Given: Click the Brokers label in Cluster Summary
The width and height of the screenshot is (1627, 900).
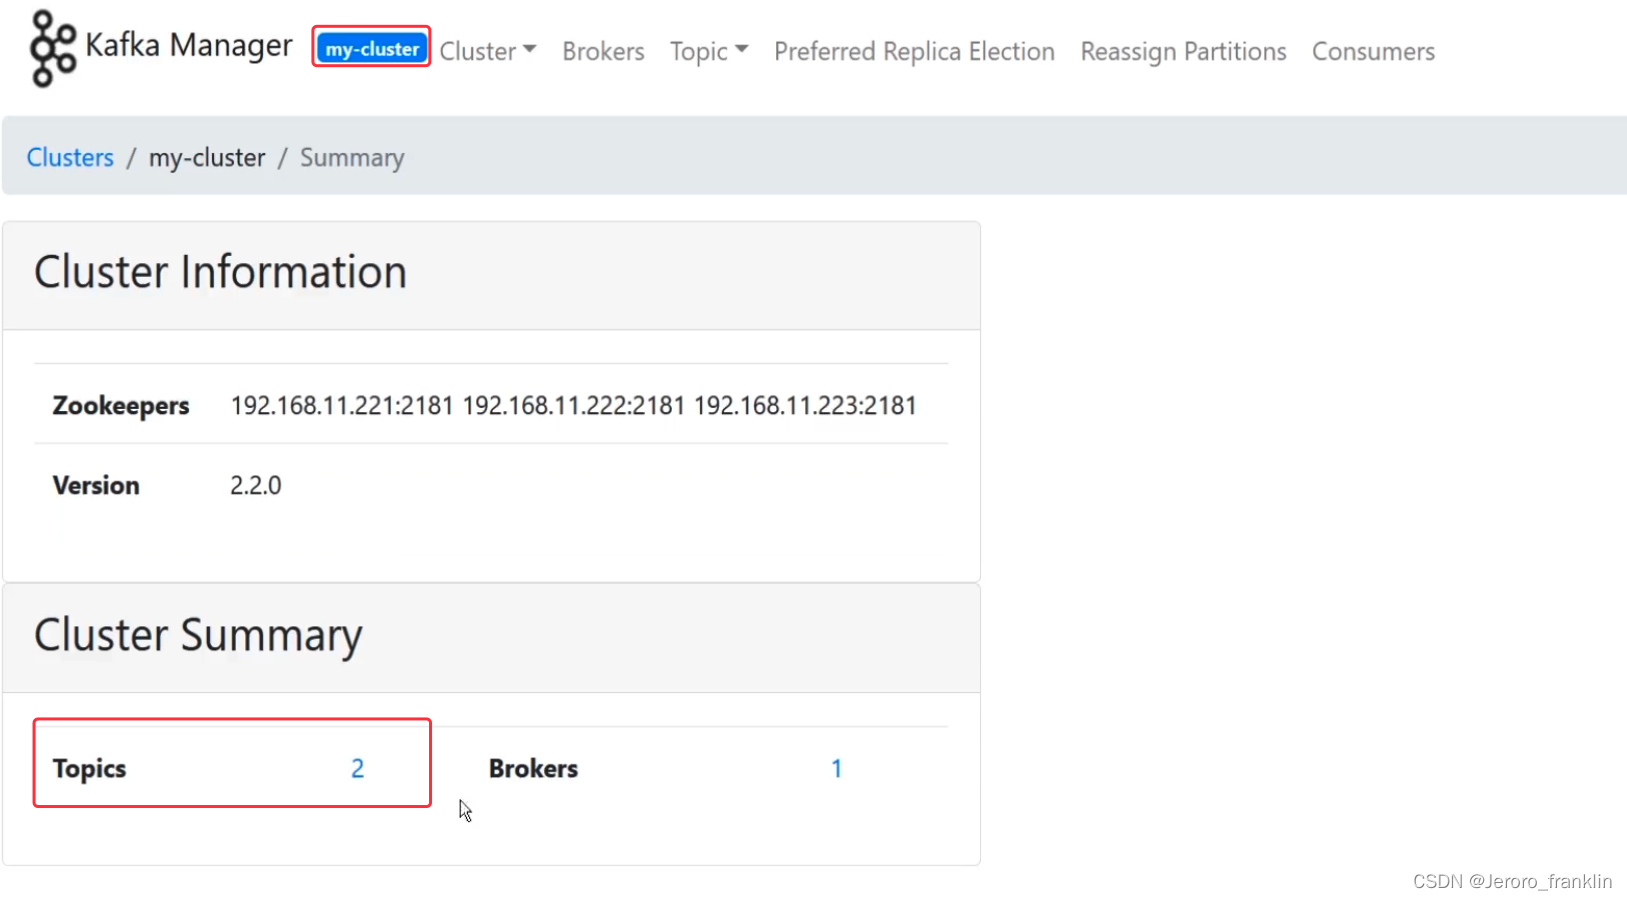Looking at the screenshot, I should pyautogui.click(x=533, y=768).
